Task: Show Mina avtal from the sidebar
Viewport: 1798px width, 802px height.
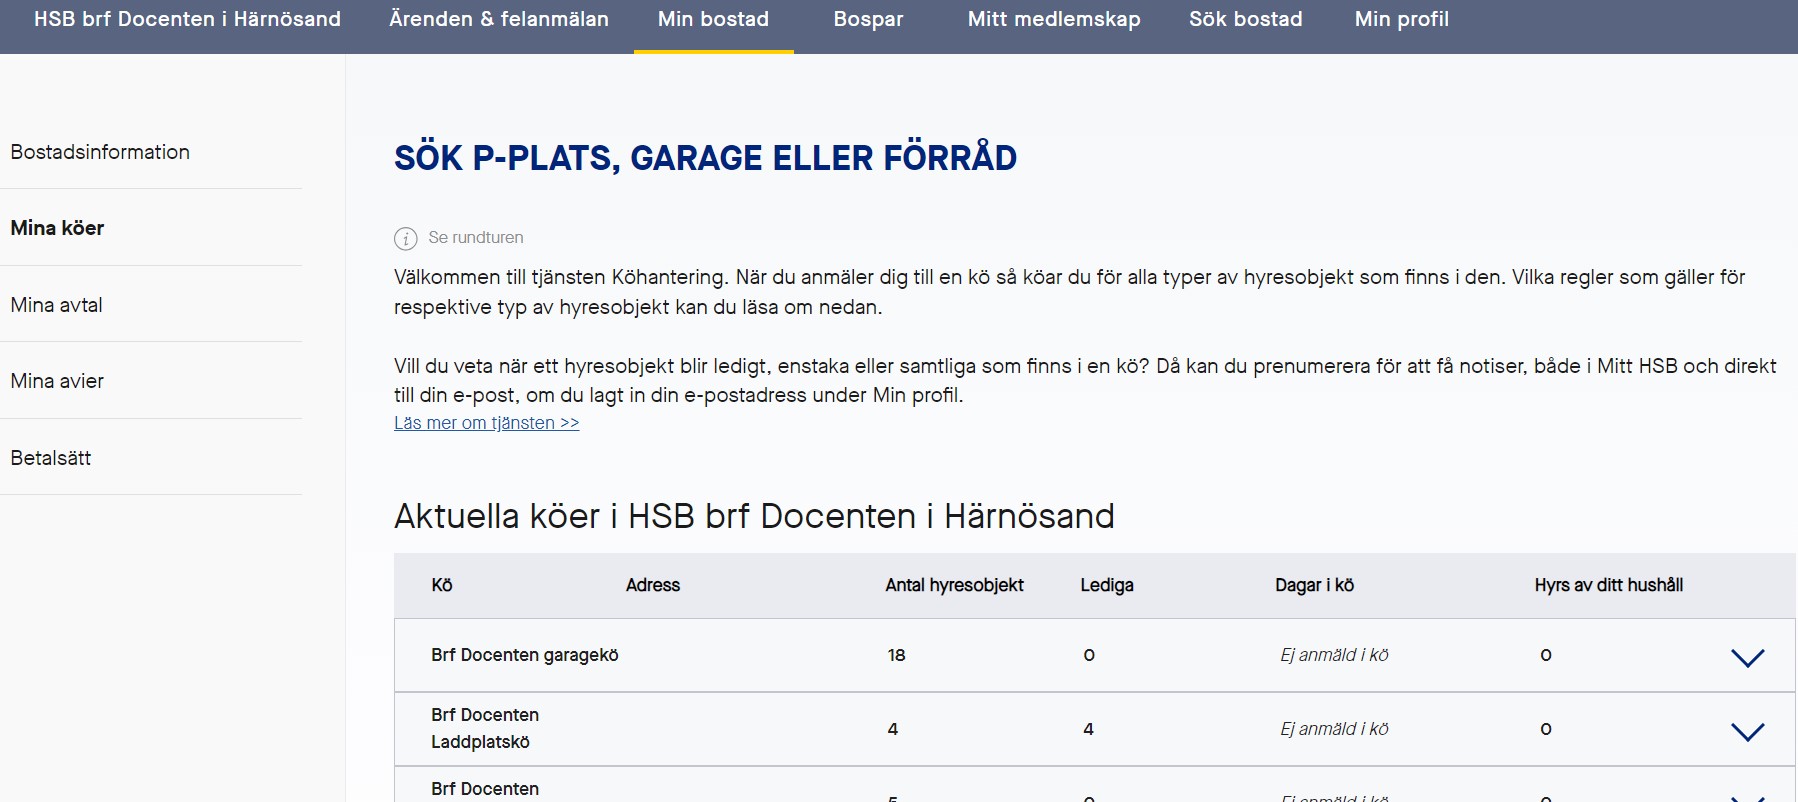Action: [x=56, y=305]
